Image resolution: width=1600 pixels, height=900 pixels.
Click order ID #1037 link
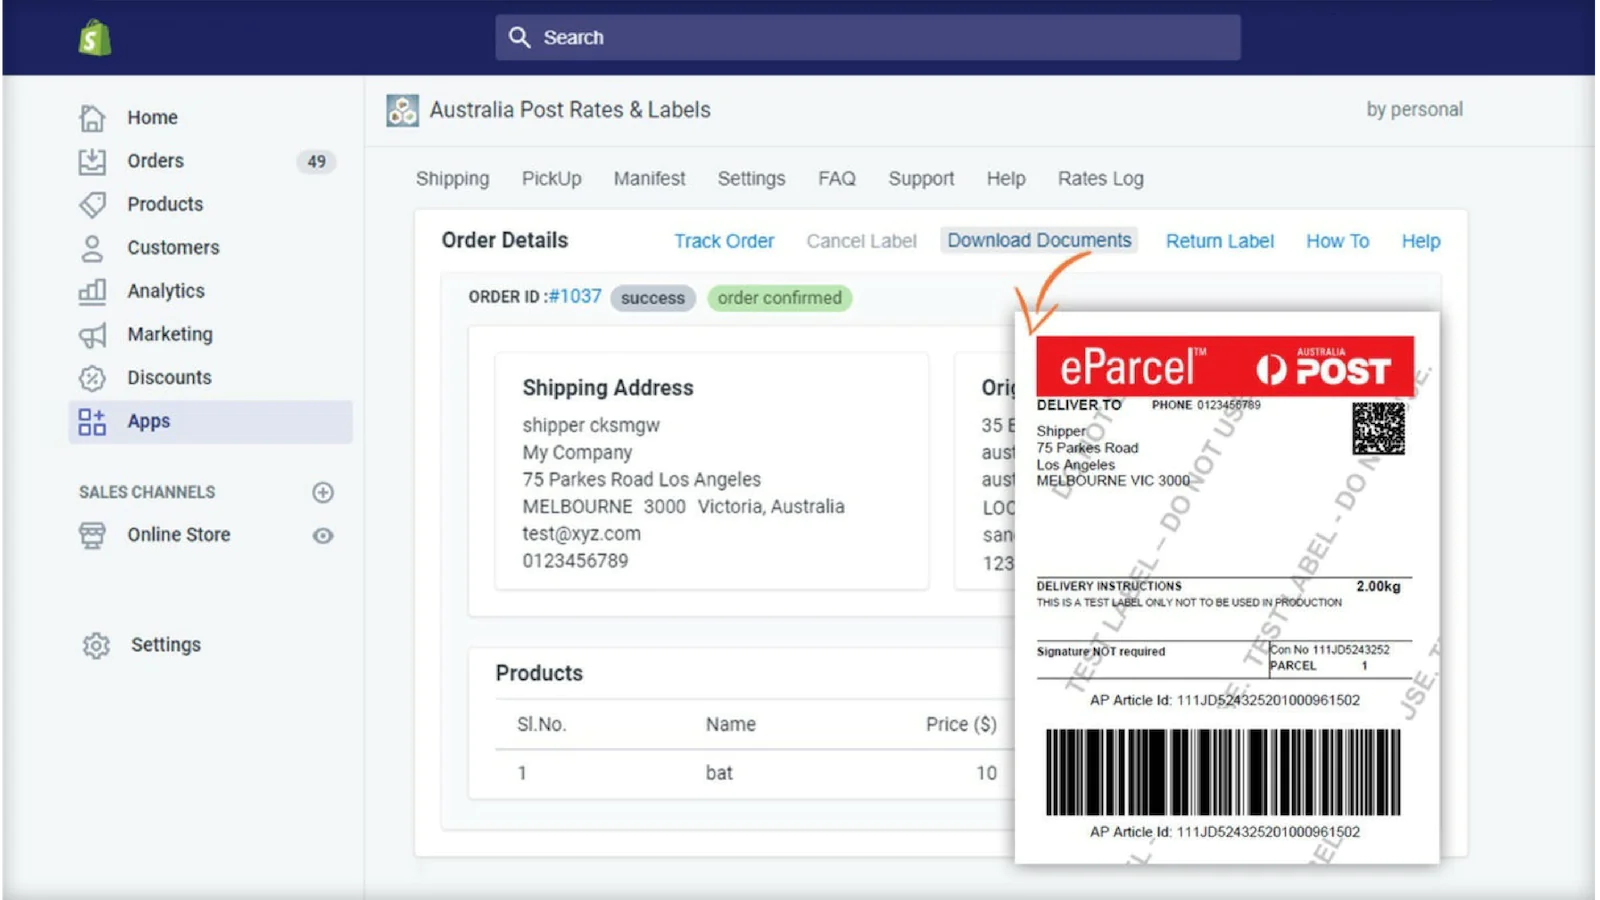click(575, 297)
